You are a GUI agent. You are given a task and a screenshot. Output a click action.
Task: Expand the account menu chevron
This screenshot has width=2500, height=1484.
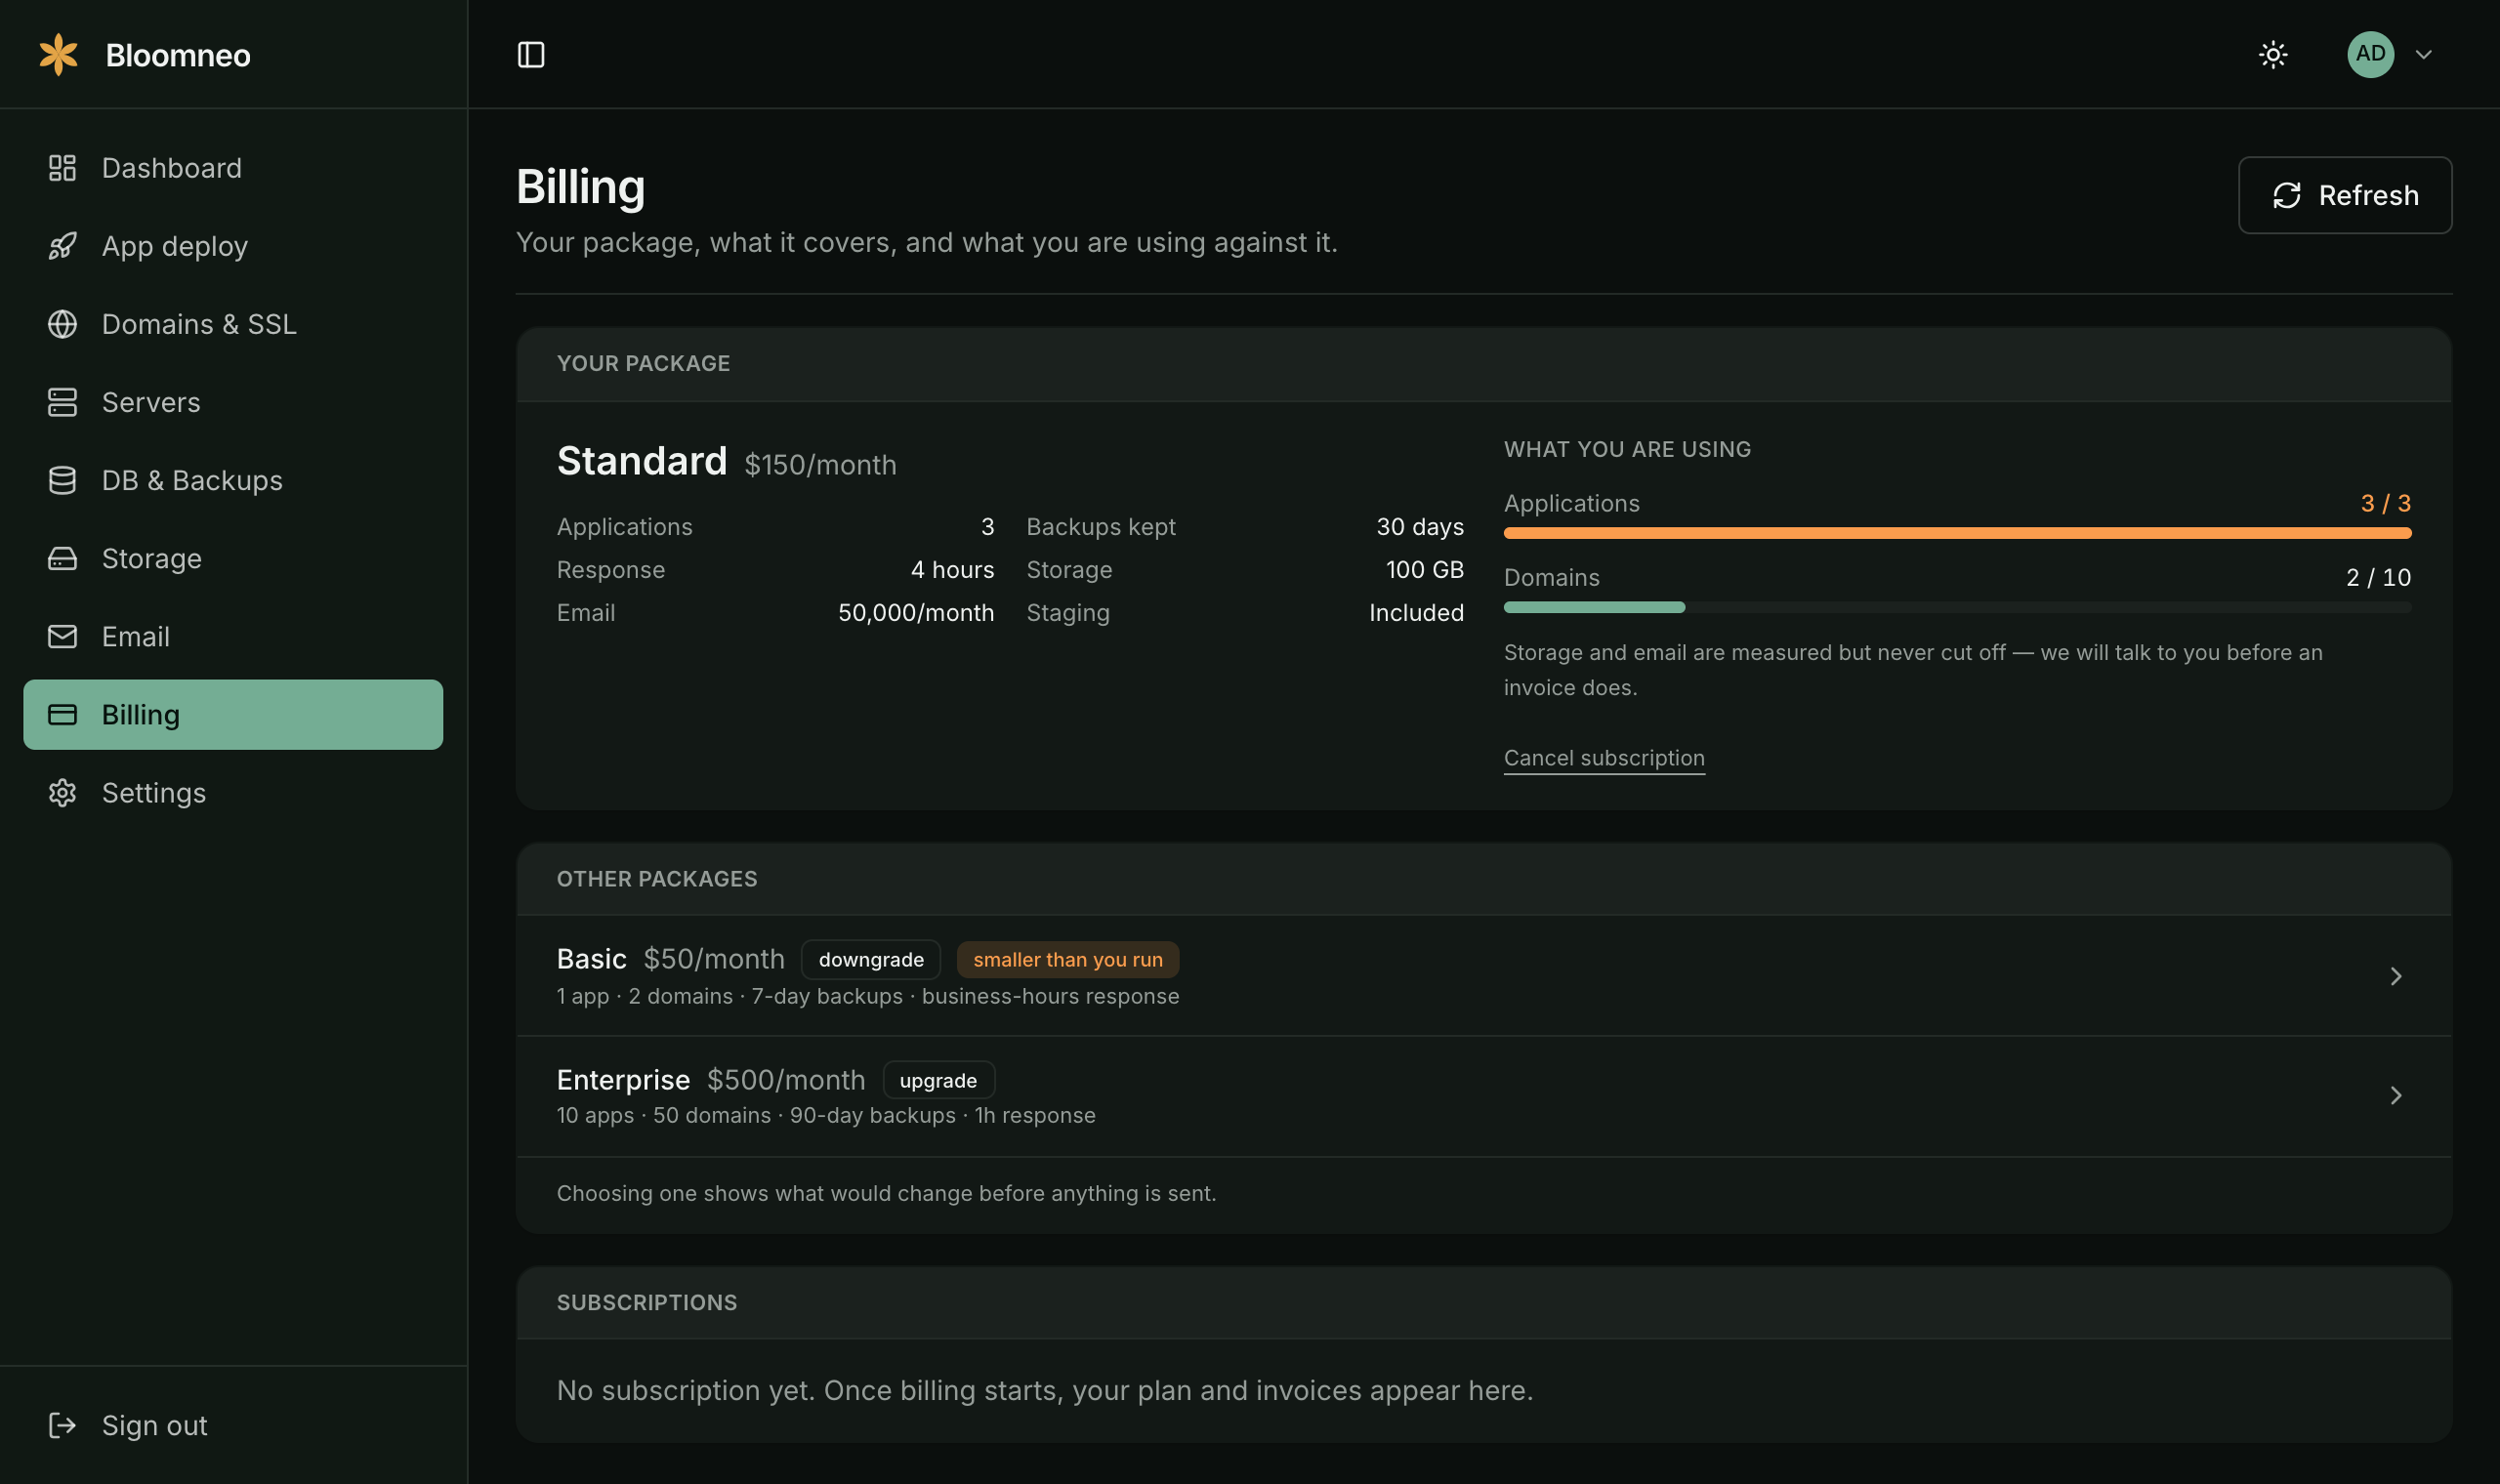[x=2423, y=54]
